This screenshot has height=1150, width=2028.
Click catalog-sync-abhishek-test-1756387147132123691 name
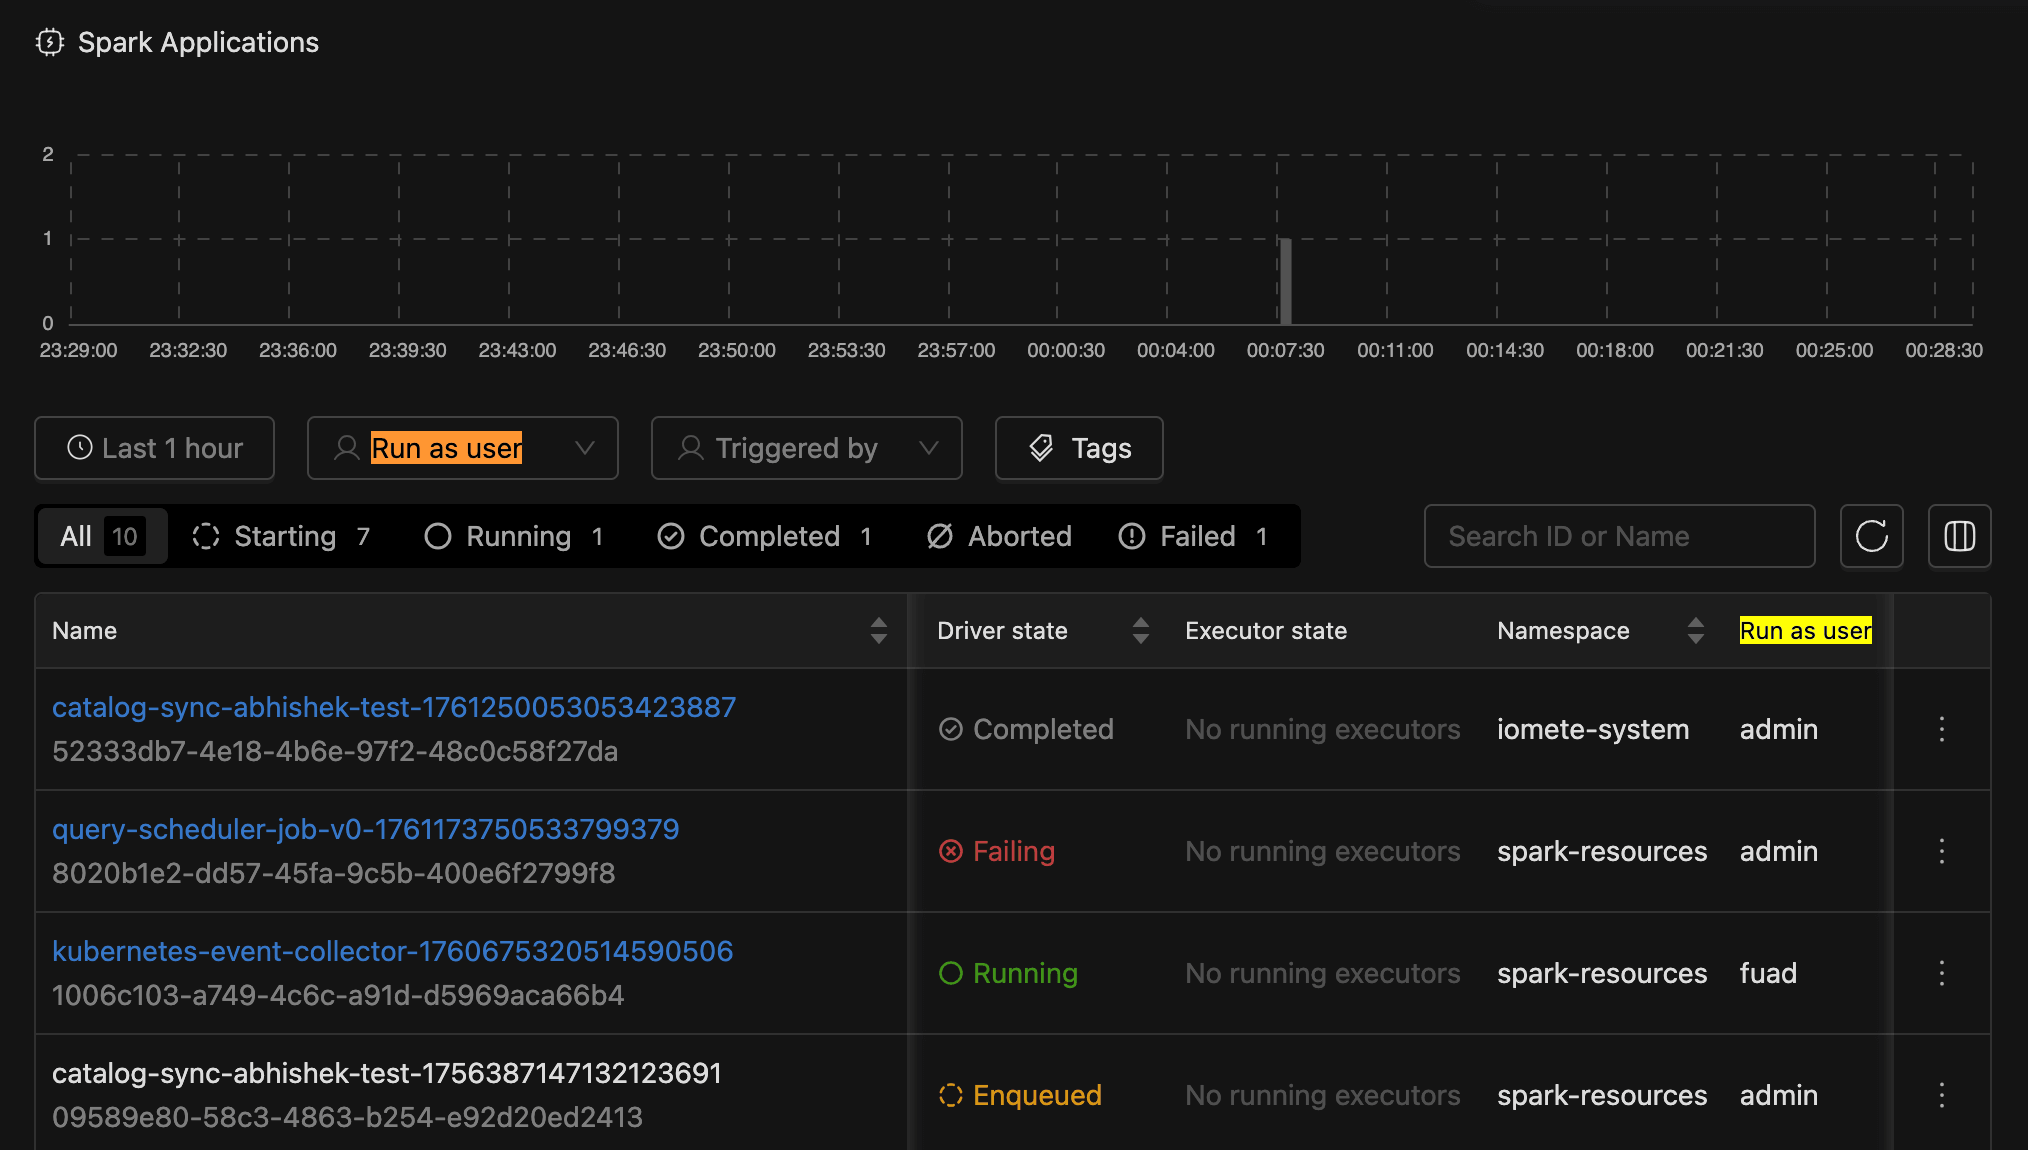tap(387, 1073)
